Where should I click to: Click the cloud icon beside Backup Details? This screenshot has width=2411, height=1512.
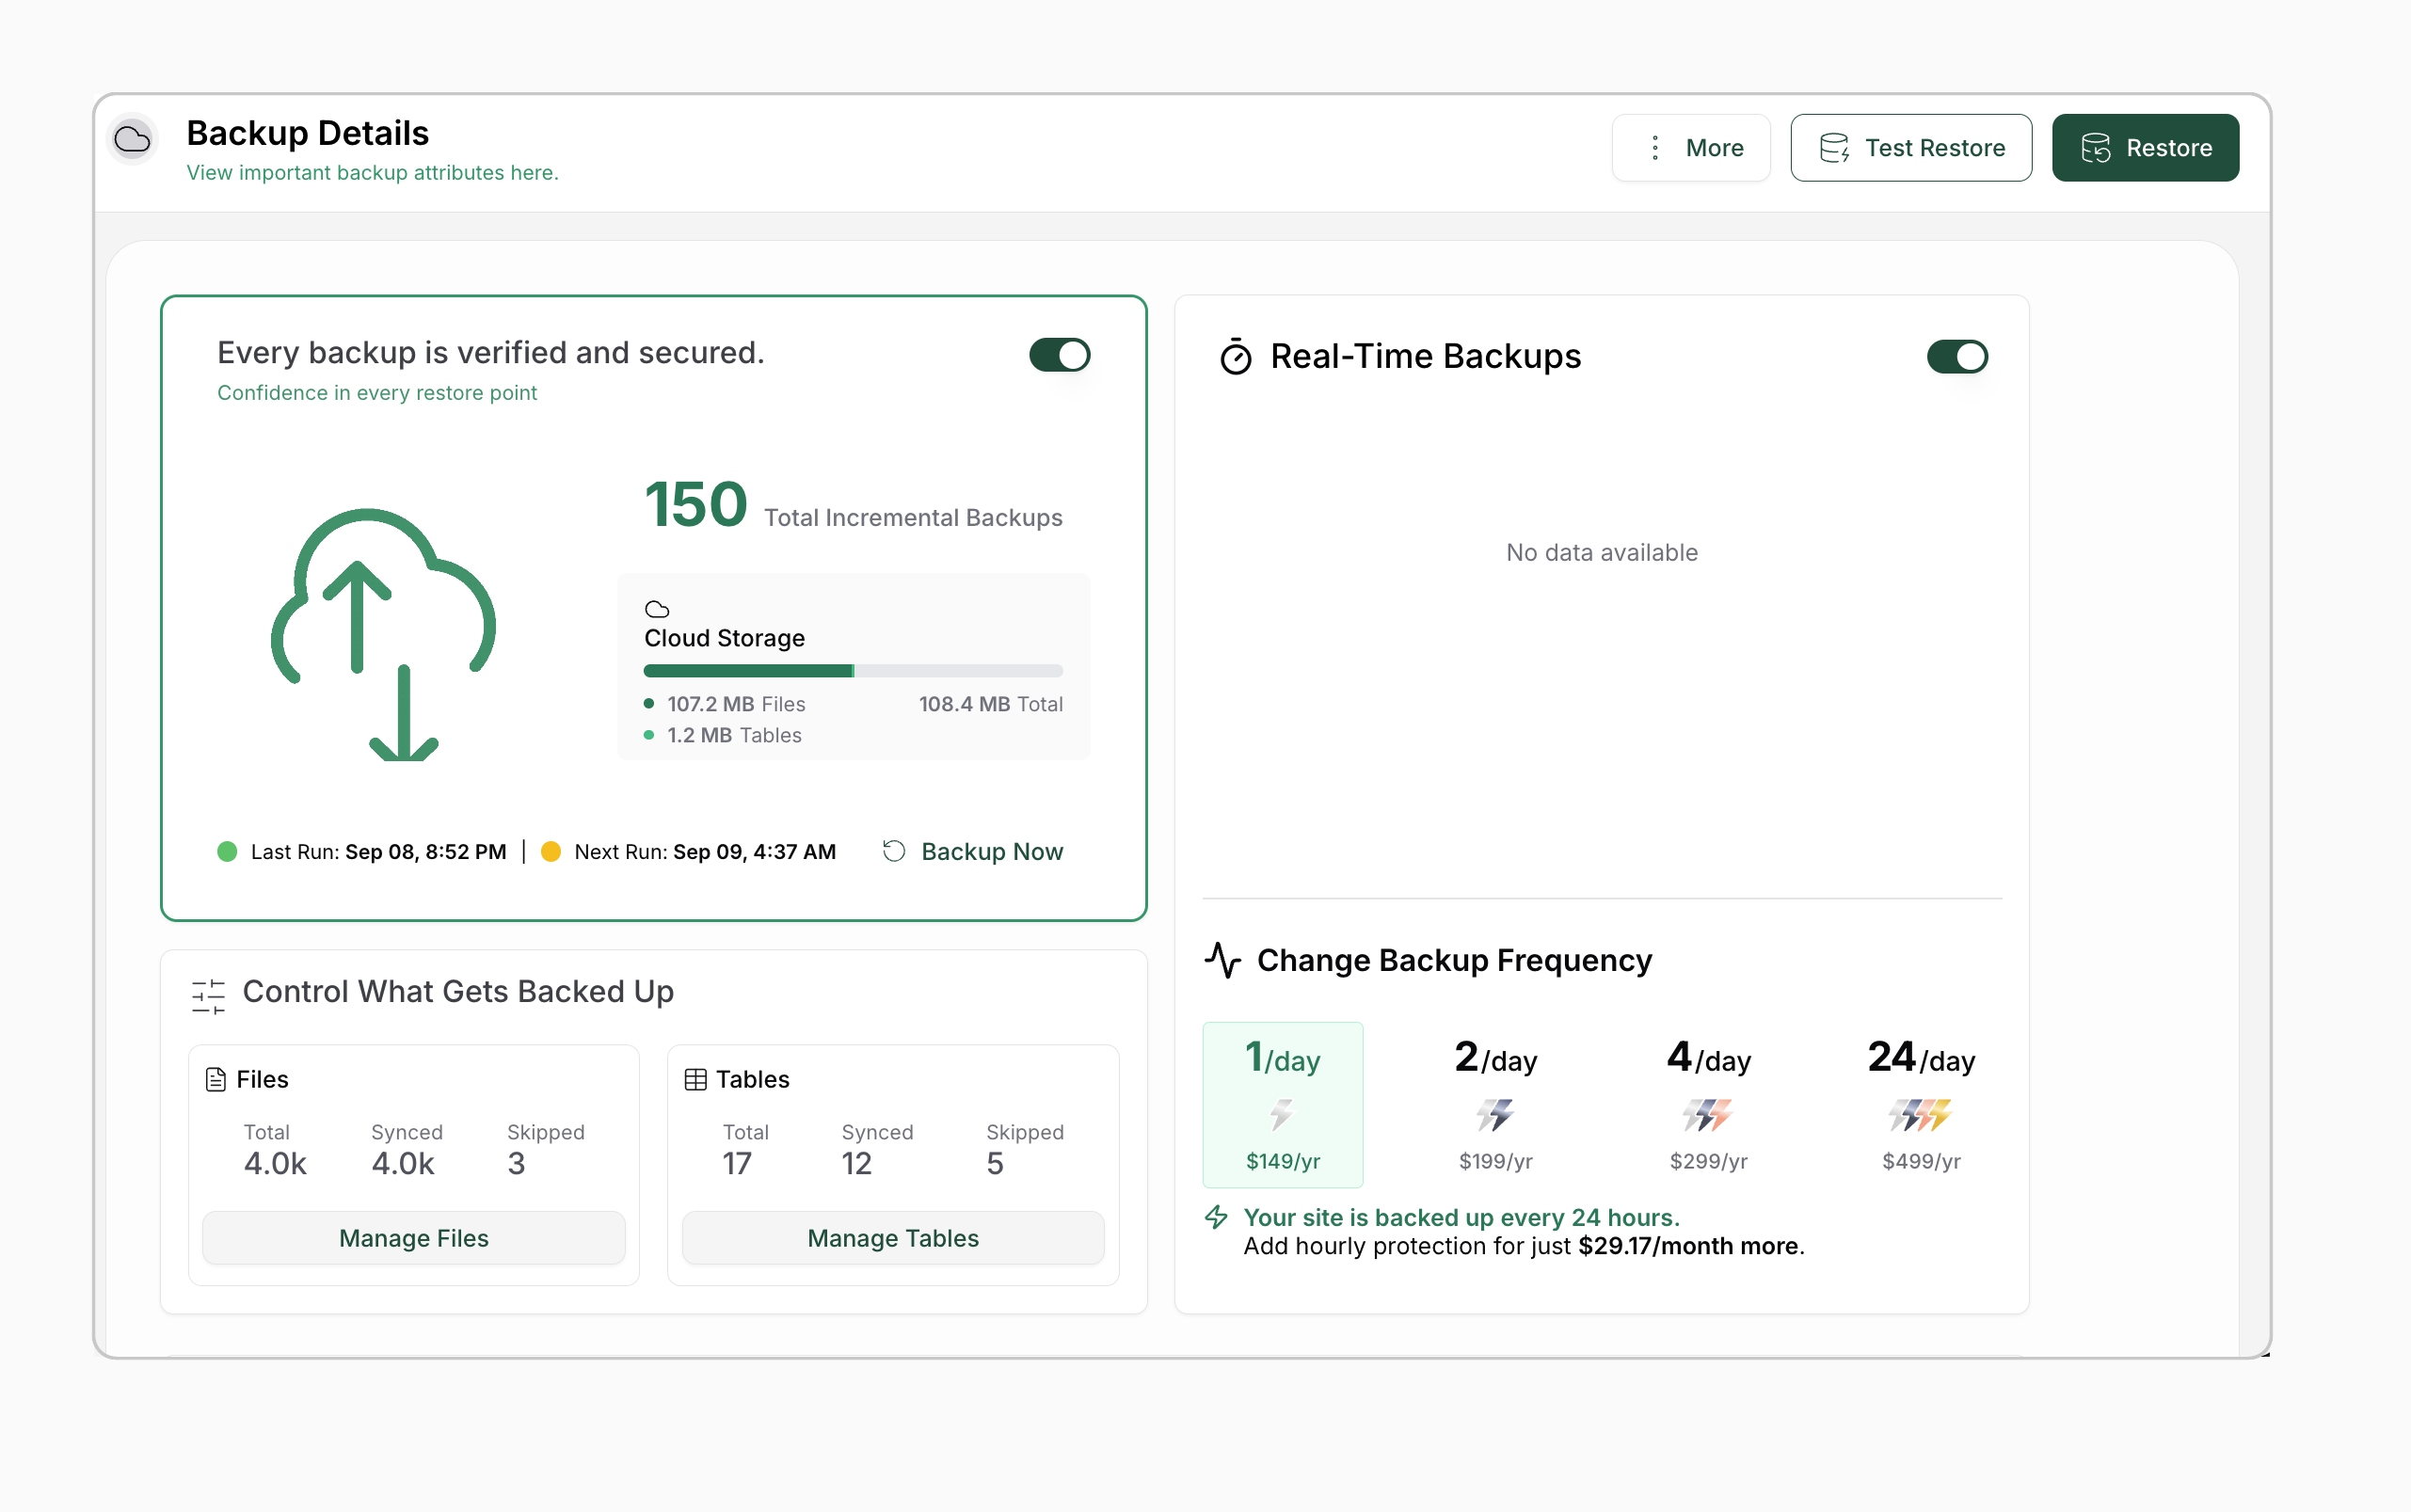click(132, 139)
